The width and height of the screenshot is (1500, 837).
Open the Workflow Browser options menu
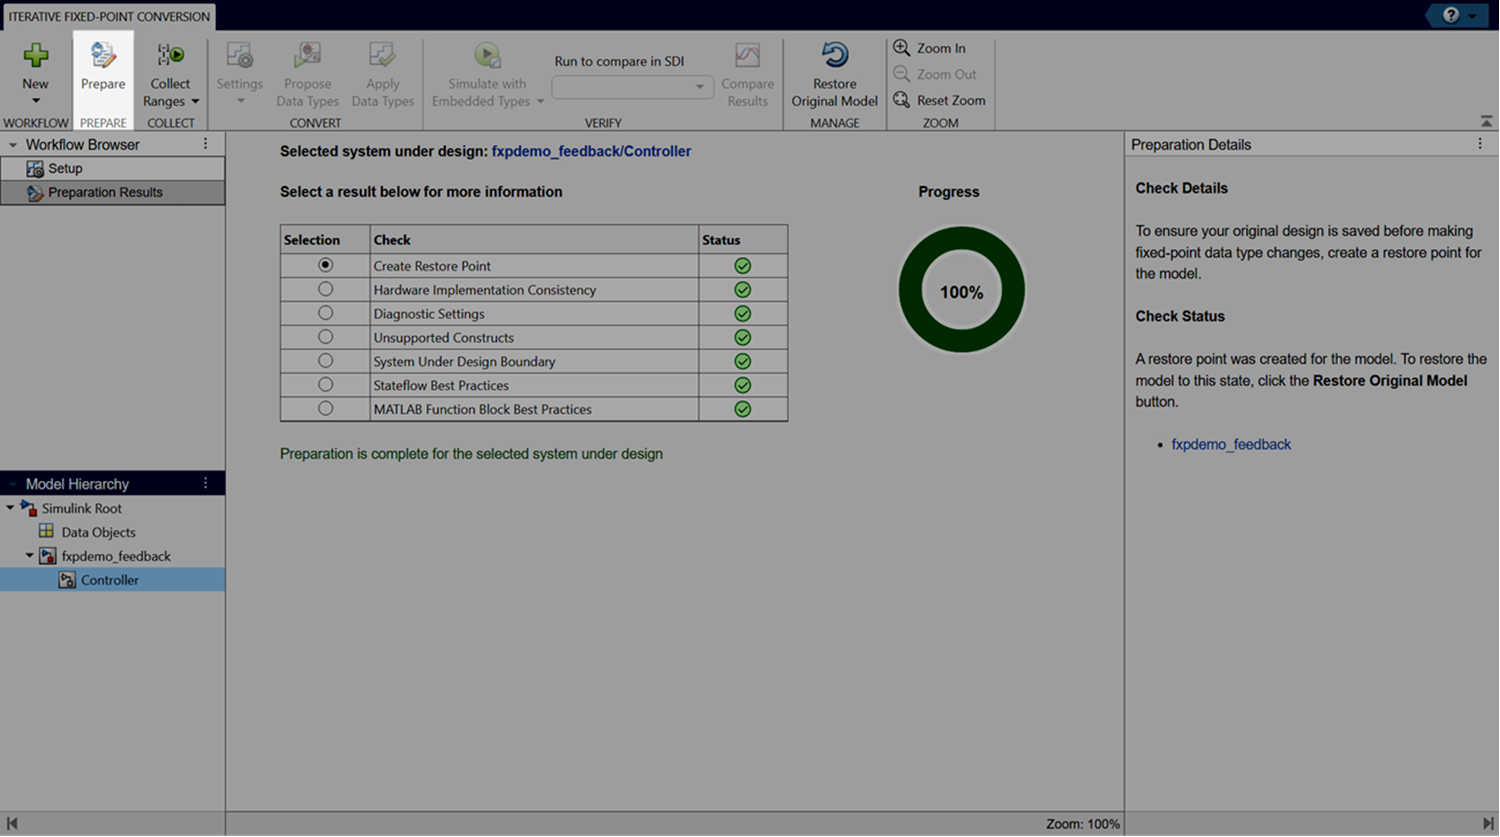coord(206,144)
